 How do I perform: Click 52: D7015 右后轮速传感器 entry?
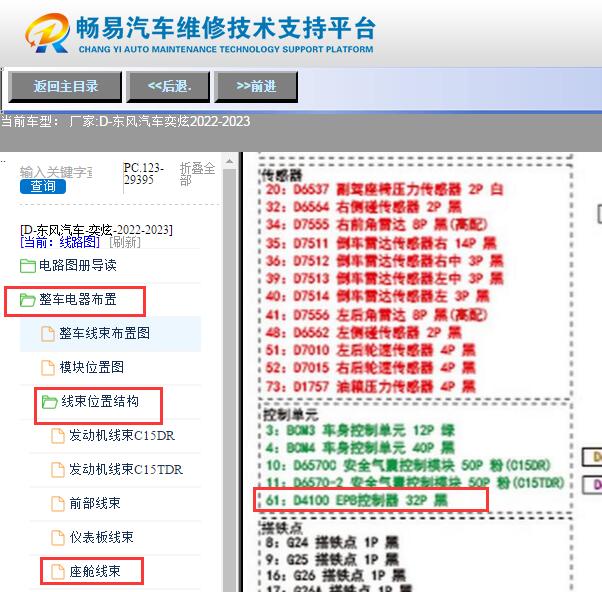370,368
